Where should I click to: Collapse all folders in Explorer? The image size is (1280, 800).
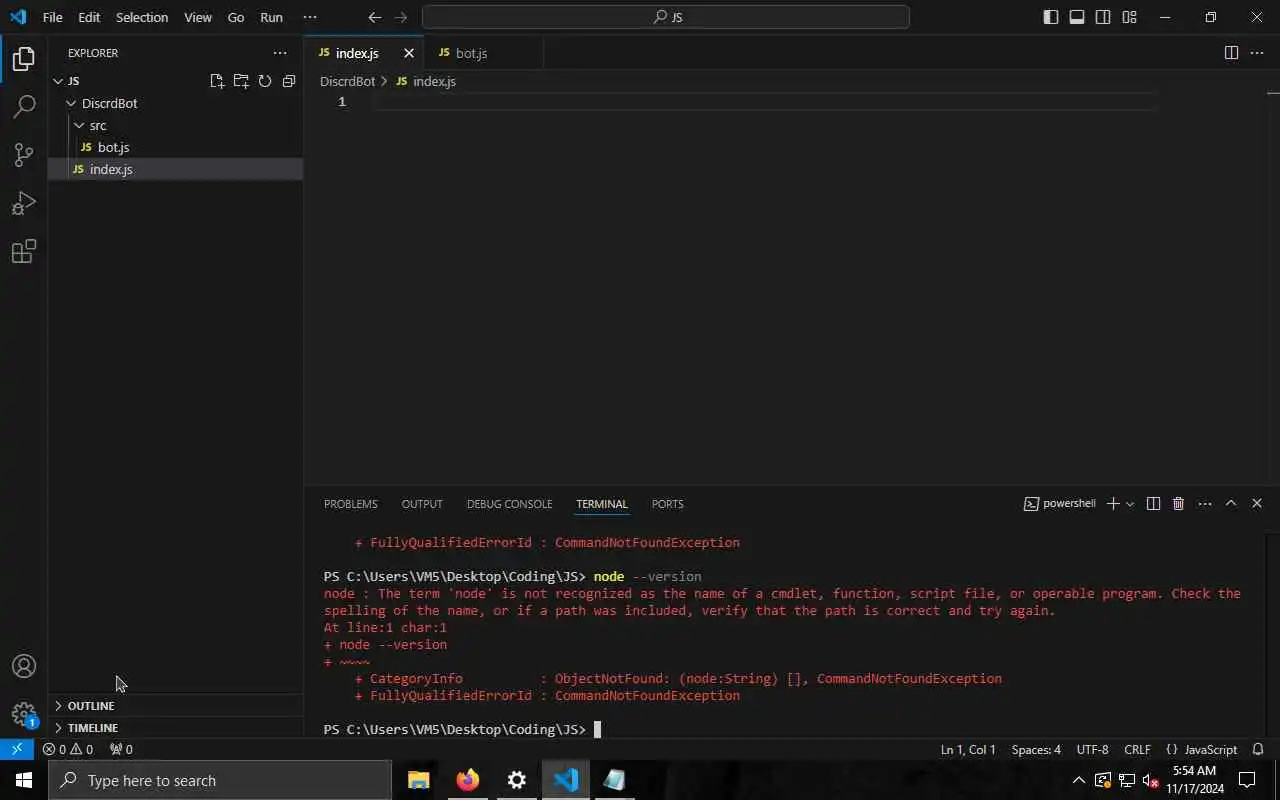(x=289, y=81)
